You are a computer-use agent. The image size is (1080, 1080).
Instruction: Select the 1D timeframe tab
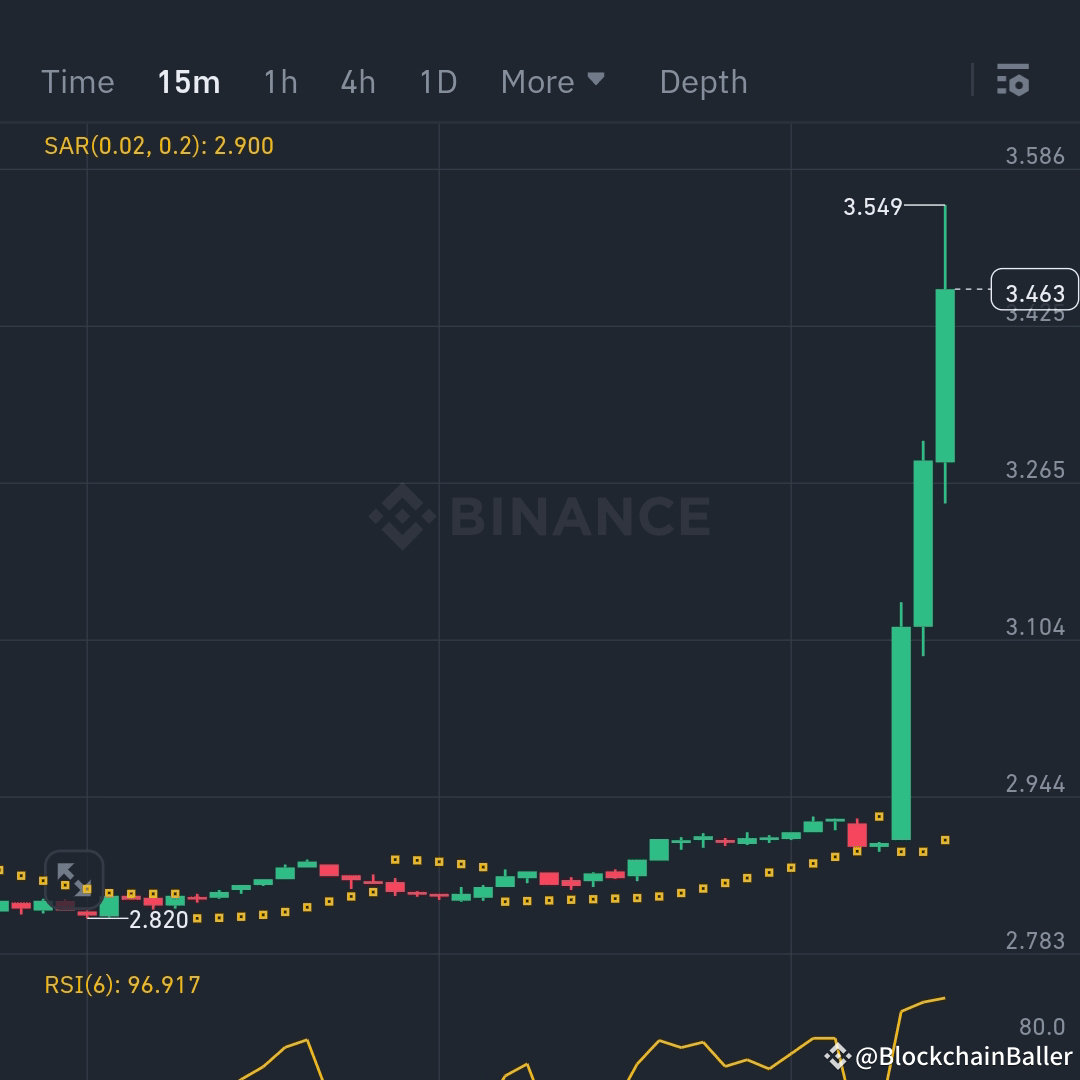click(x=437, y=82)
